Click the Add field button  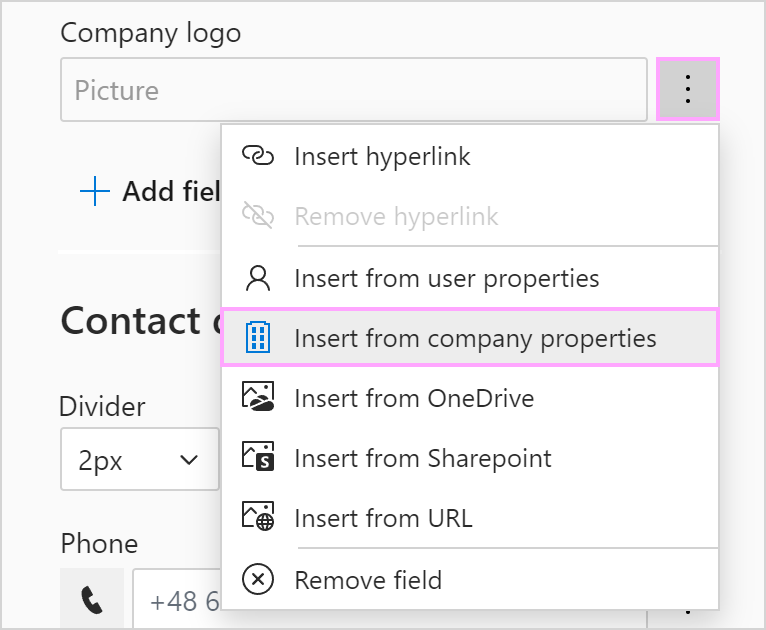point(150,191)
